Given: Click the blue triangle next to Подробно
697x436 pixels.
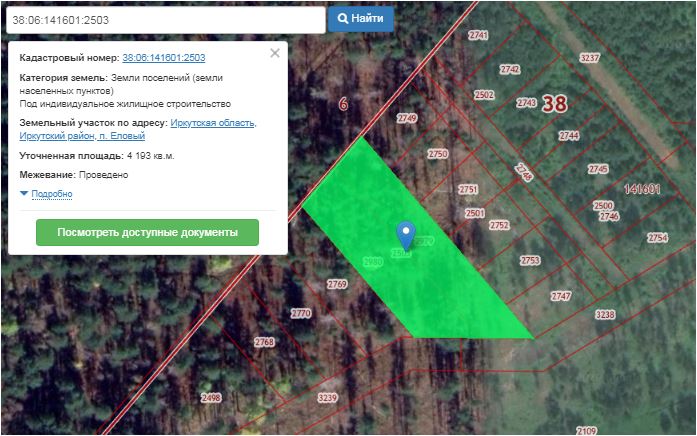Looking at the screenshot, I should point(24,194).
